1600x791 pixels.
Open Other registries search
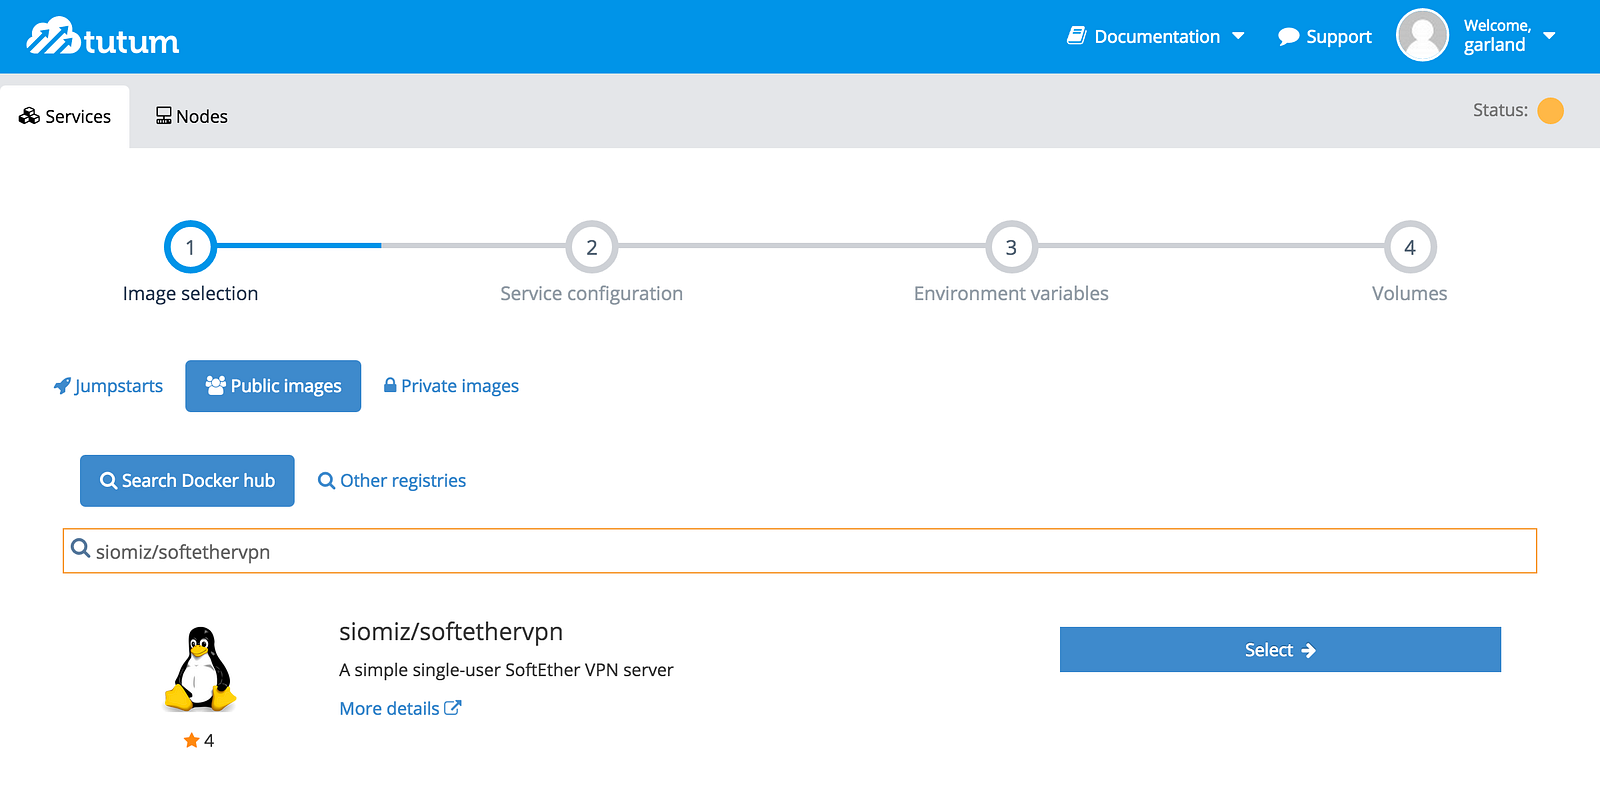click(392, 481)
